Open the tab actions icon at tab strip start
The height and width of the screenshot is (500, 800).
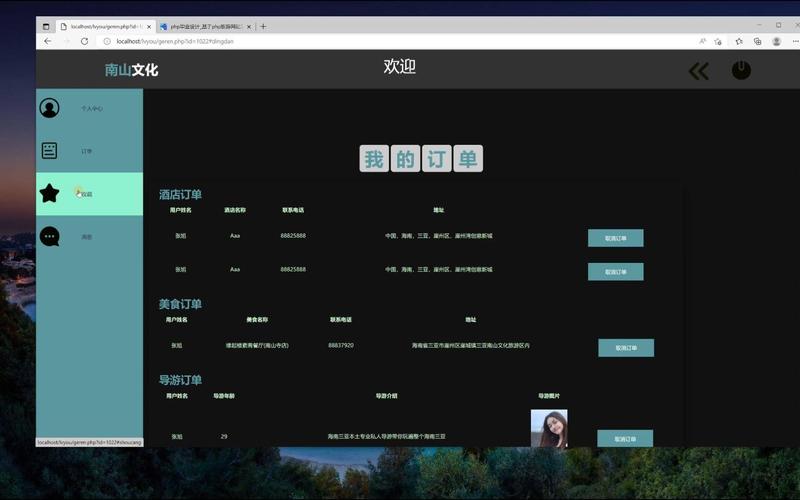46,27
